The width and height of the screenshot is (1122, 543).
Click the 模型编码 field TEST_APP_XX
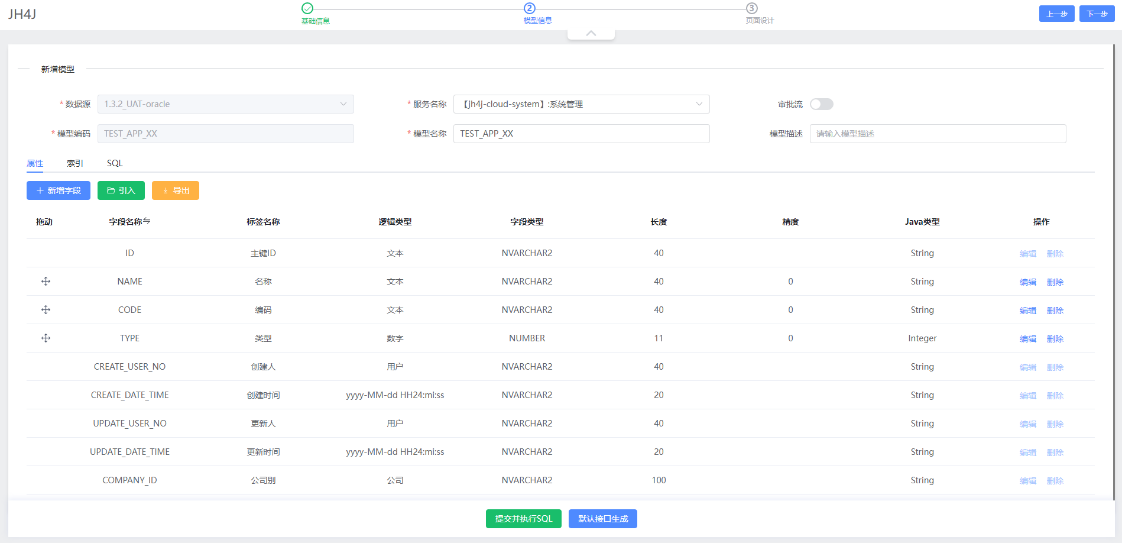[225, 134]
